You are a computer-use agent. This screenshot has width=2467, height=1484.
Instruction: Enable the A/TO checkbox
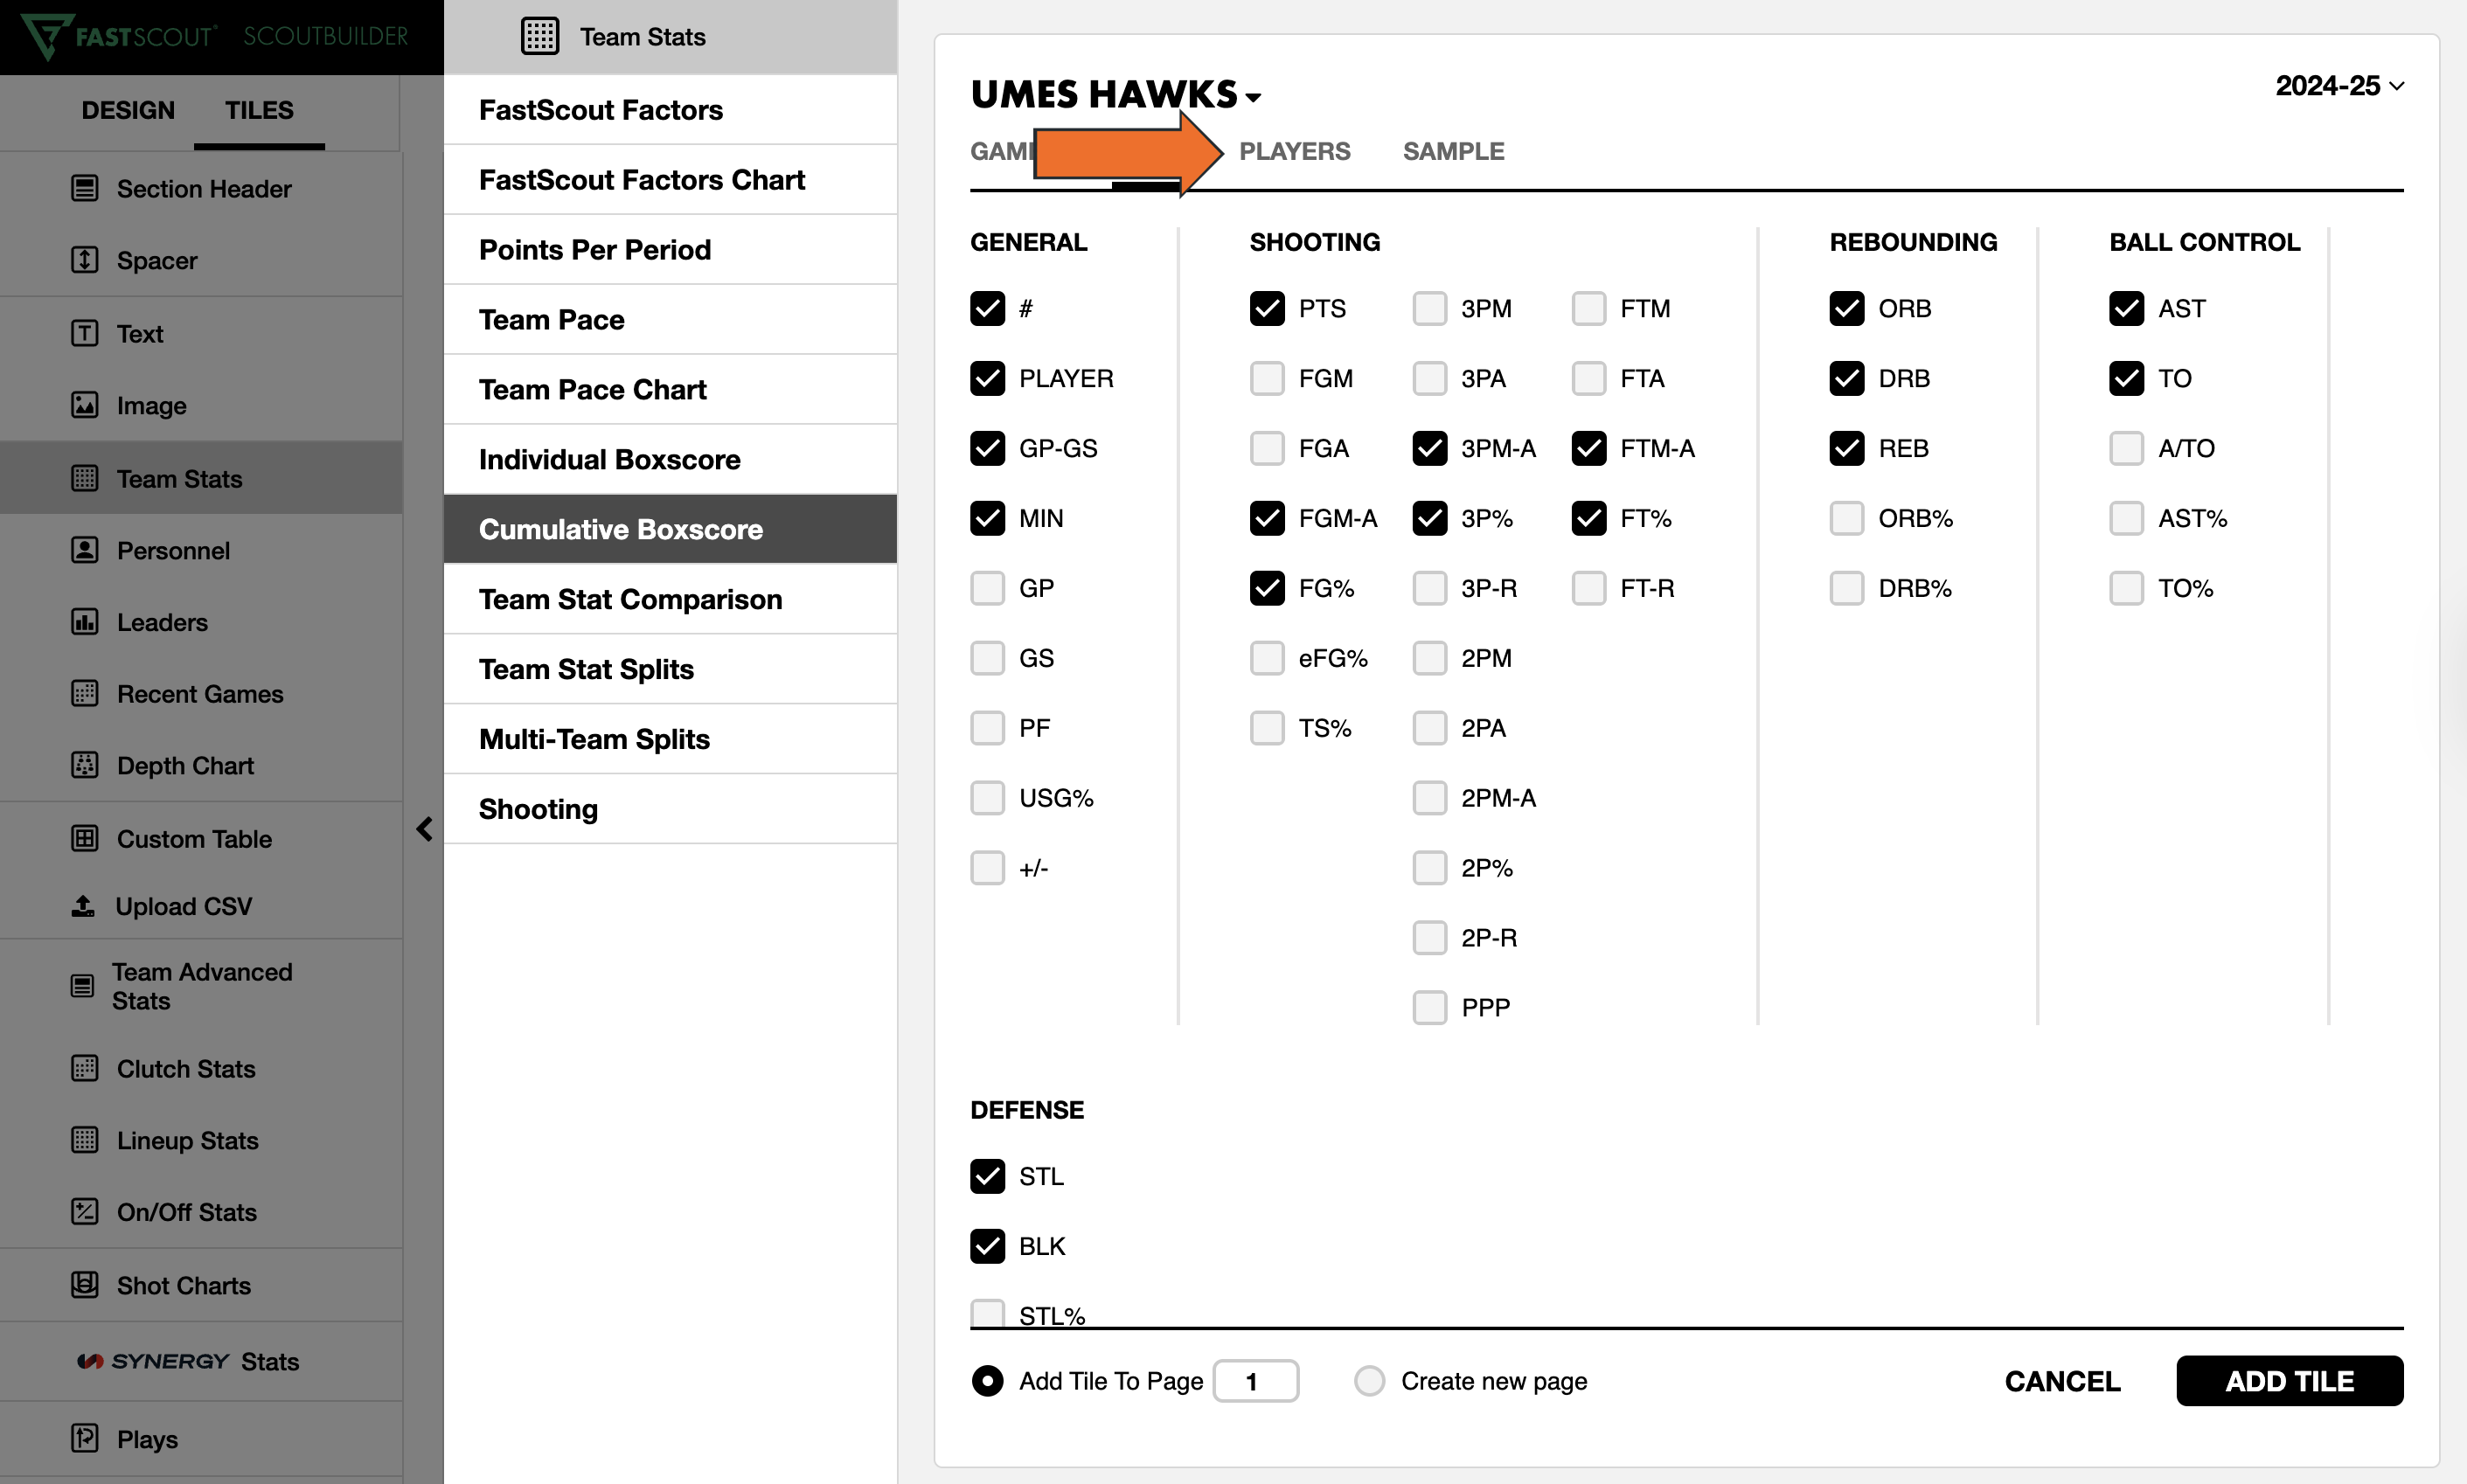2127,448
